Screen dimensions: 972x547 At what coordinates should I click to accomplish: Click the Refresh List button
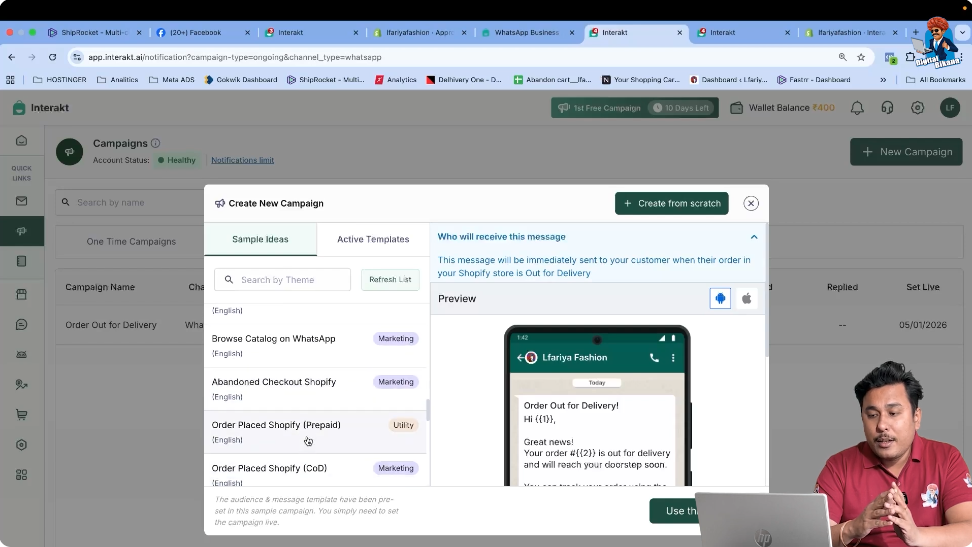point(391,280)
